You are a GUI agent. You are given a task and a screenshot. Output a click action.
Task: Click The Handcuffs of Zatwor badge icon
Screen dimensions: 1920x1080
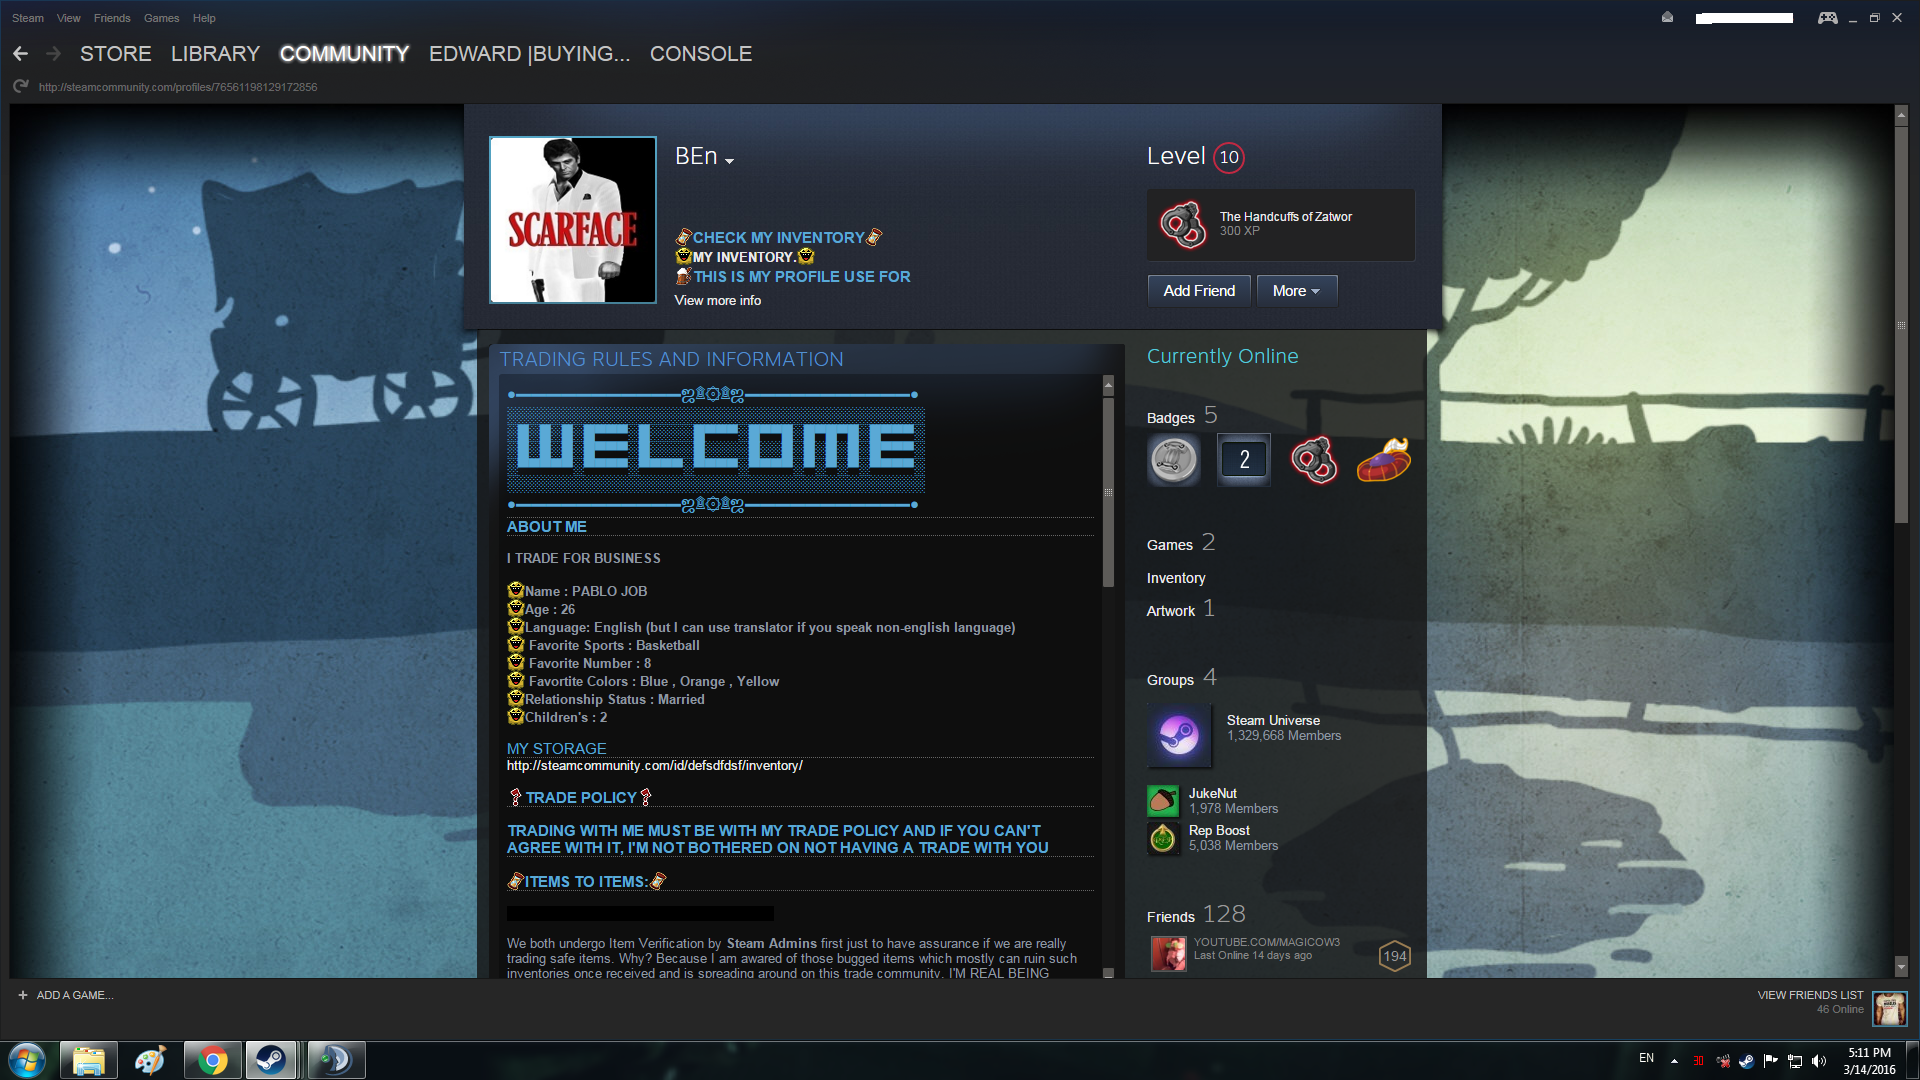point(1183,224)
